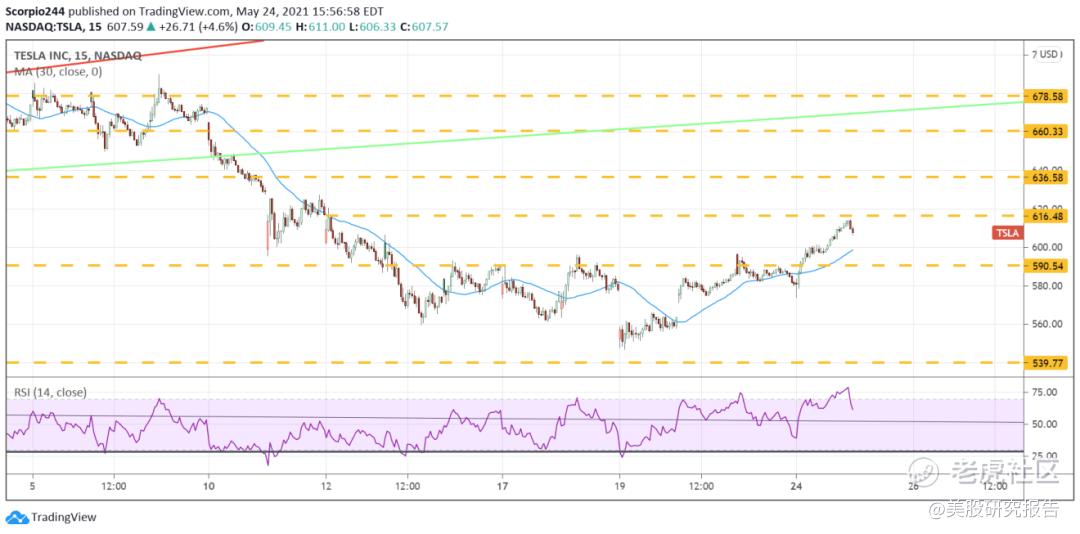
Task: Click the MA (30, close, 0) indicator legend
Action: coord(58,70)
